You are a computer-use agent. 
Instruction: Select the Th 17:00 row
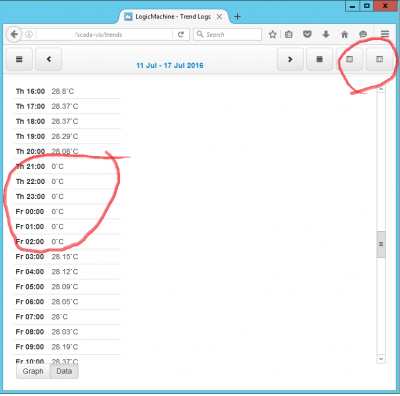point(67,106)
